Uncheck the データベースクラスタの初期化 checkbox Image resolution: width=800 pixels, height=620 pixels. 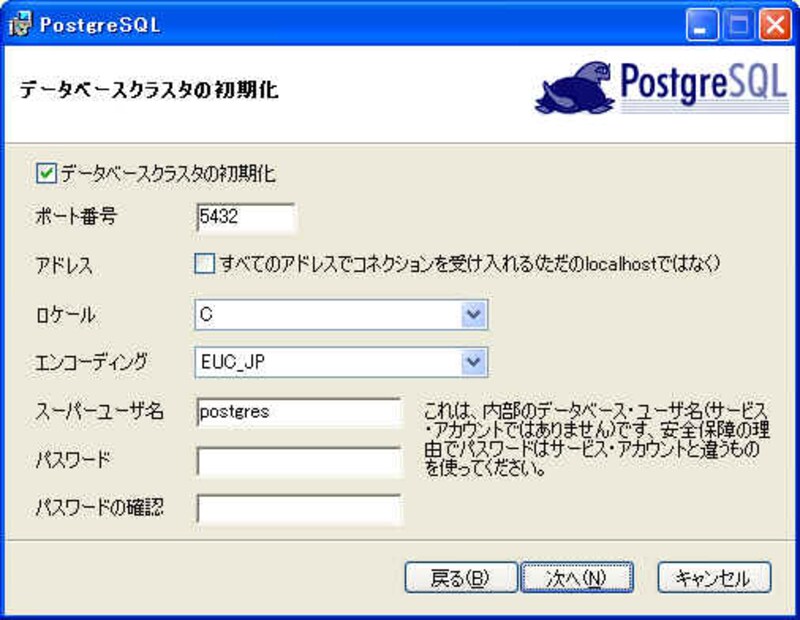pos(46,174)
